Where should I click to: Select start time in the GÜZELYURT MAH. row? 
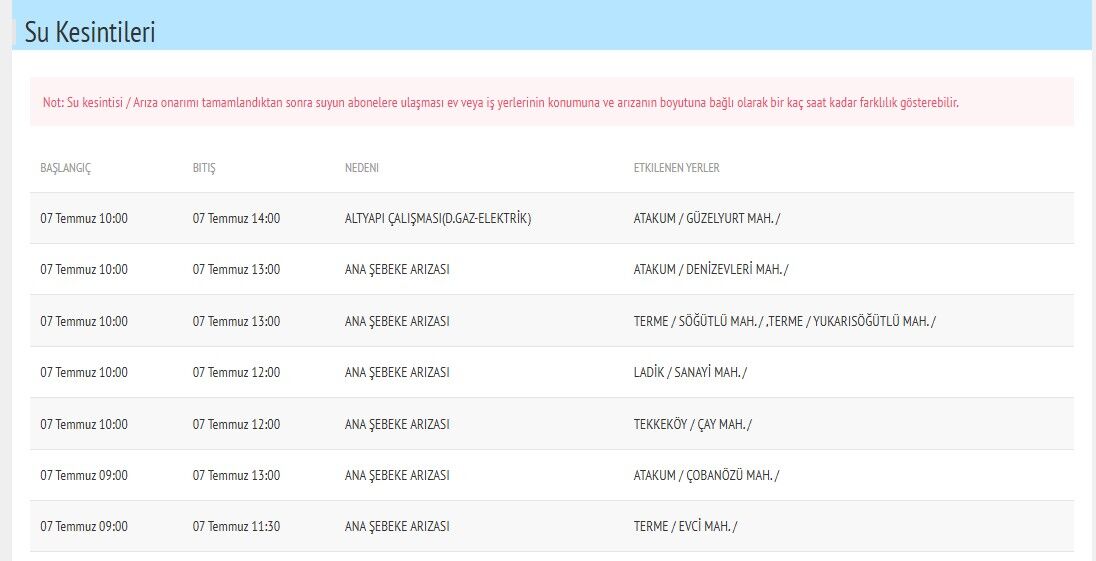click(84, 218)
